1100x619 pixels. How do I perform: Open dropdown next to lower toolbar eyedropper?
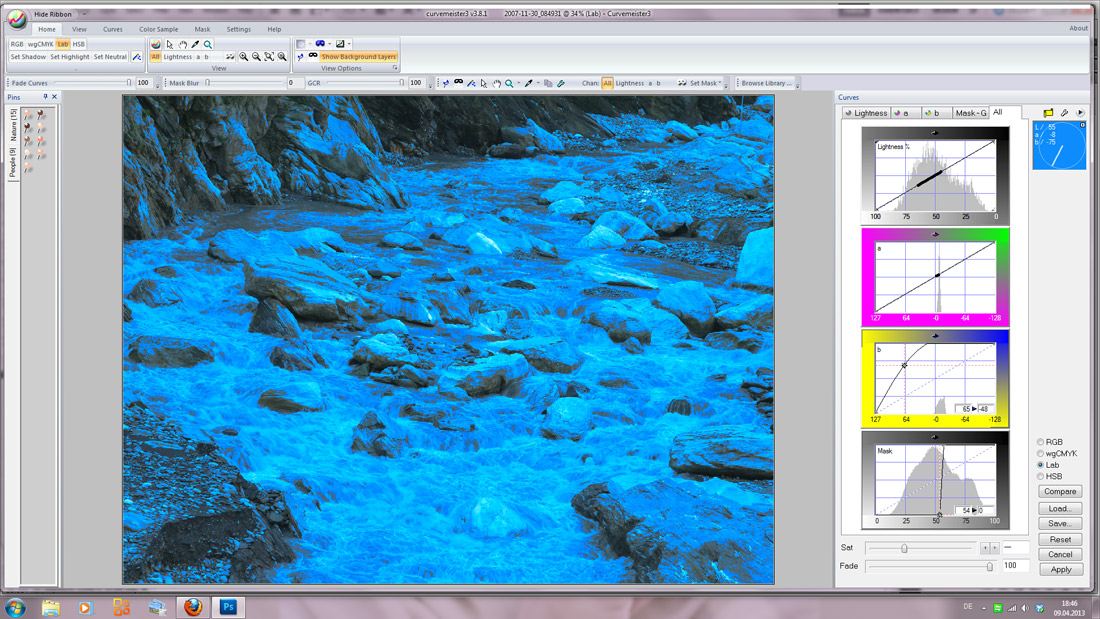(x=538, y=83)
